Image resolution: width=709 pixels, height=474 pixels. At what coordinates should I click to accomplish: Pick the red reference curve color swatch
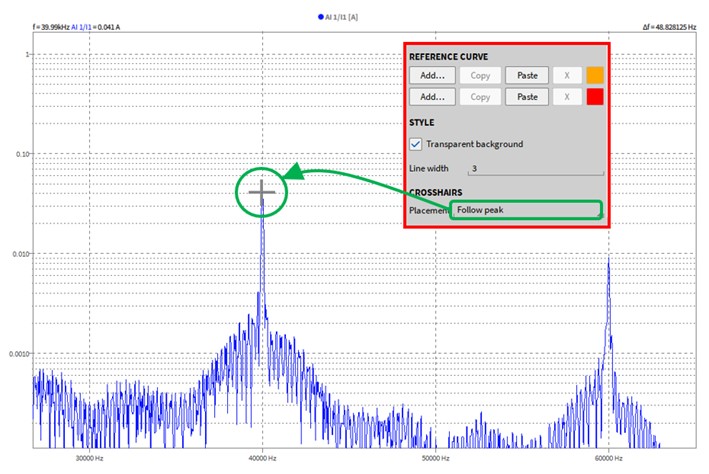(595, 97)
